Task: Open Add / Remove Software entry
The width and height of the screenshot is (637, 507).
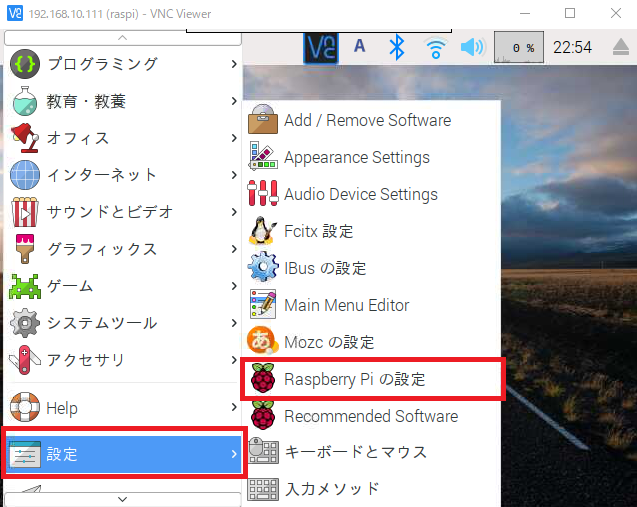Action: 372,120
